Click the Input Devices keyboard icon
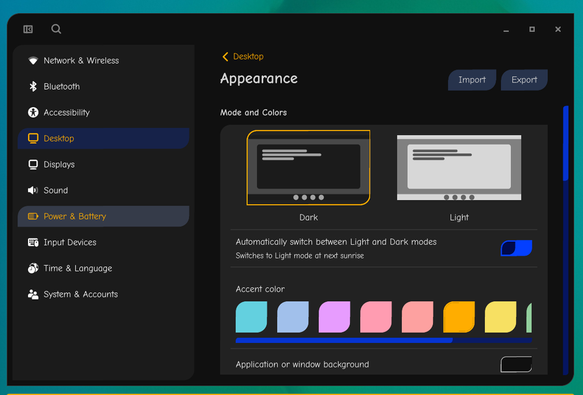 coord(33,243)
